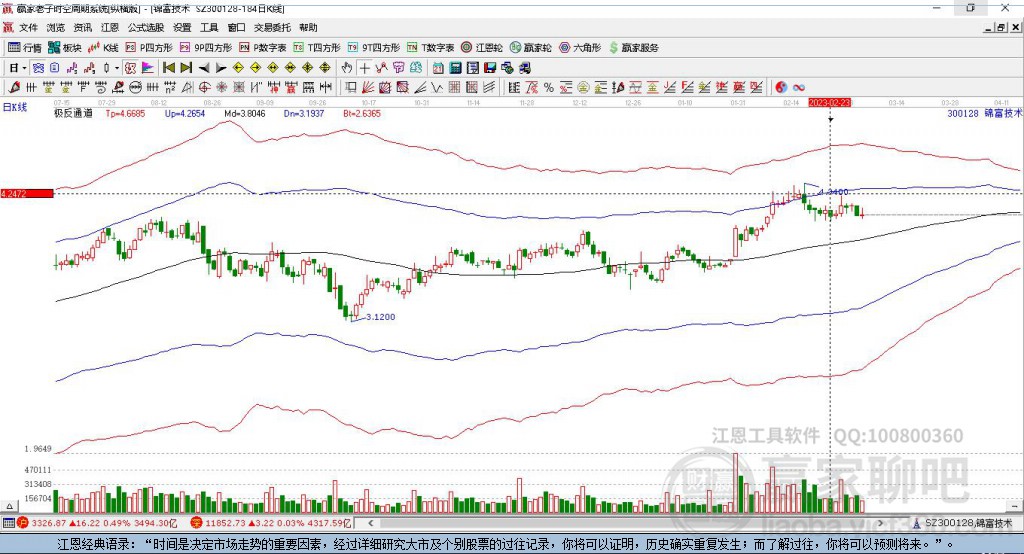Click the Md=3.8046 indicator value
This screenshot has width=1024, height=554.
pos(245,113)
